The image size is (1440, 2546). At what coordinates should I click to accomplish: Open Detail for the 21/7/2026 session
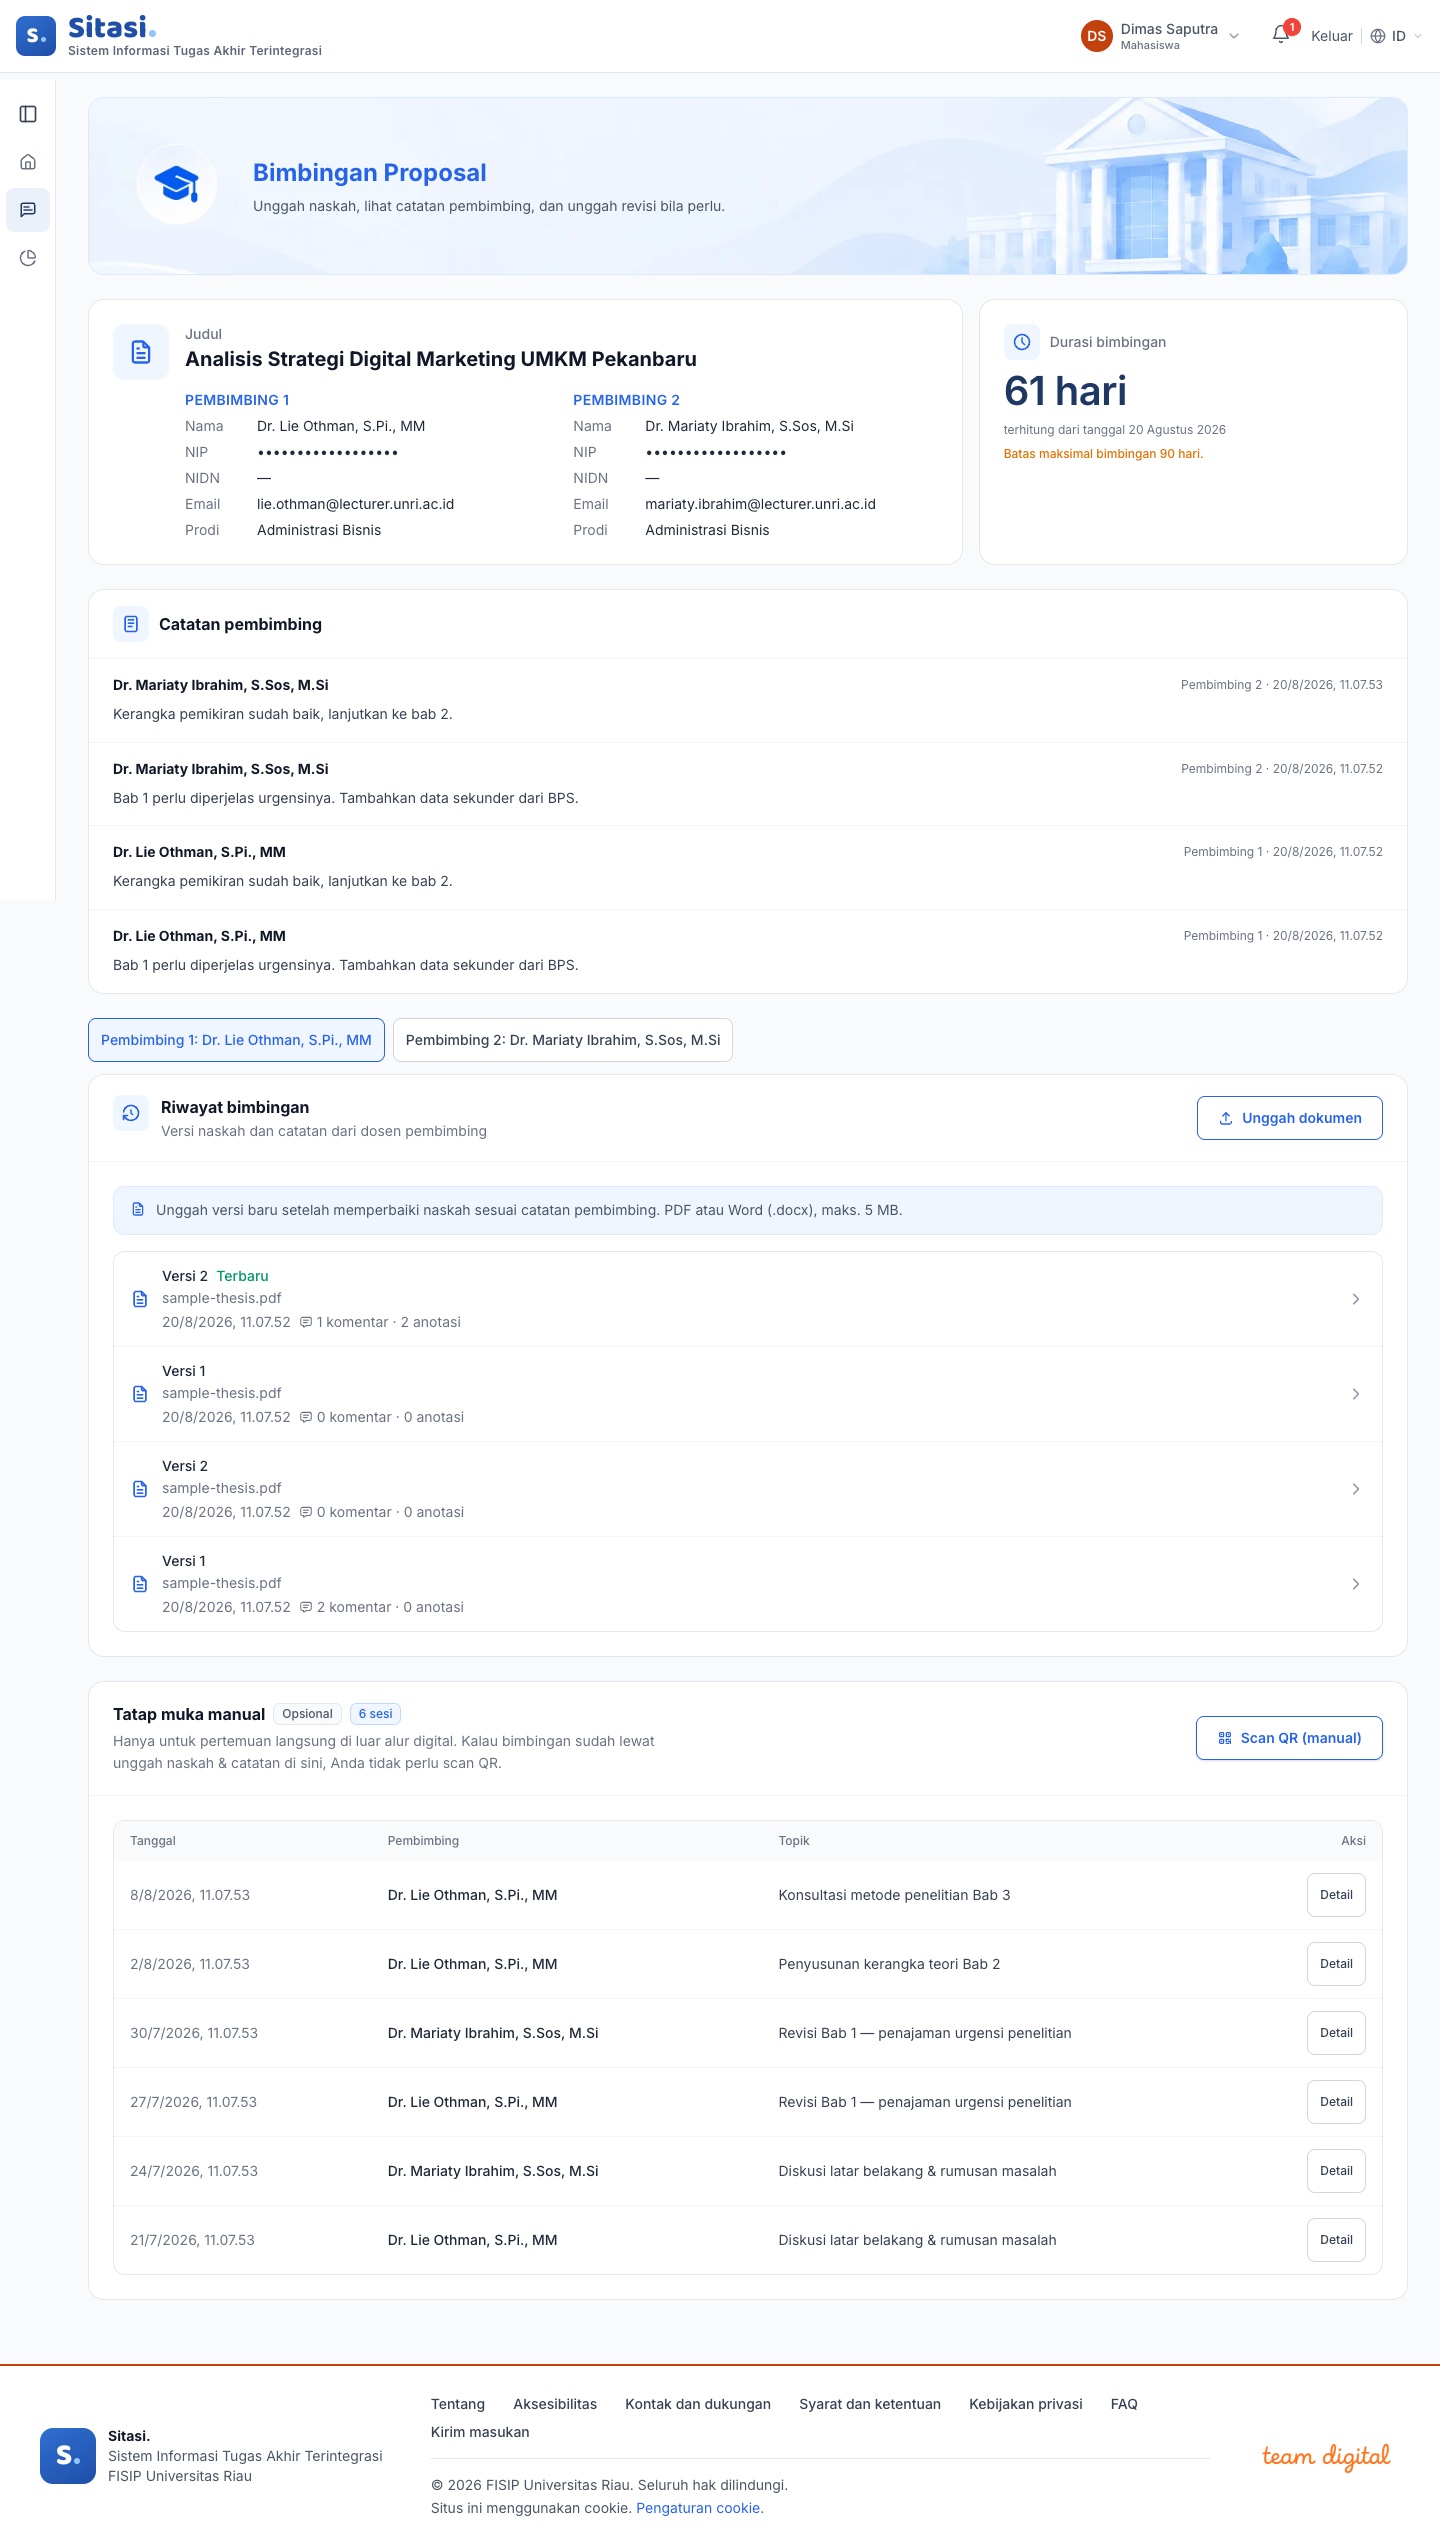1336,2240
